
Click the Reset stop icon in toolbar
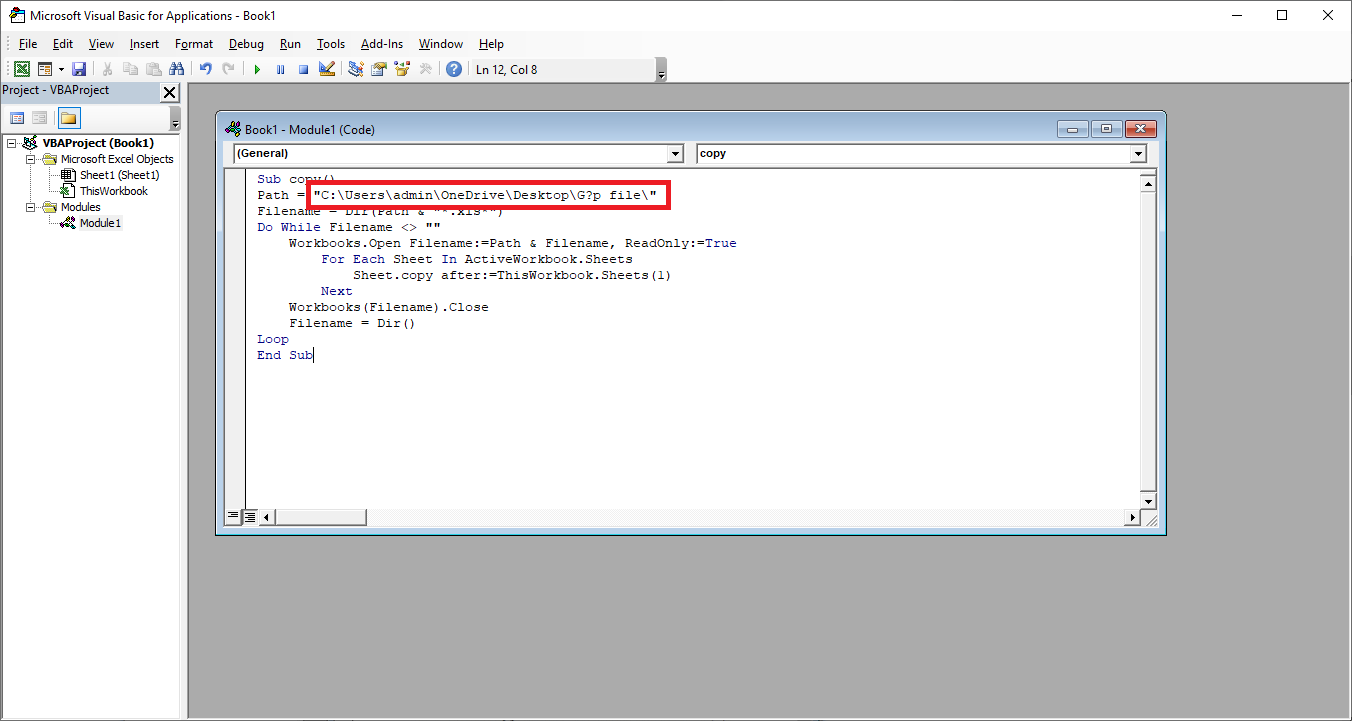tap(303, 69)
